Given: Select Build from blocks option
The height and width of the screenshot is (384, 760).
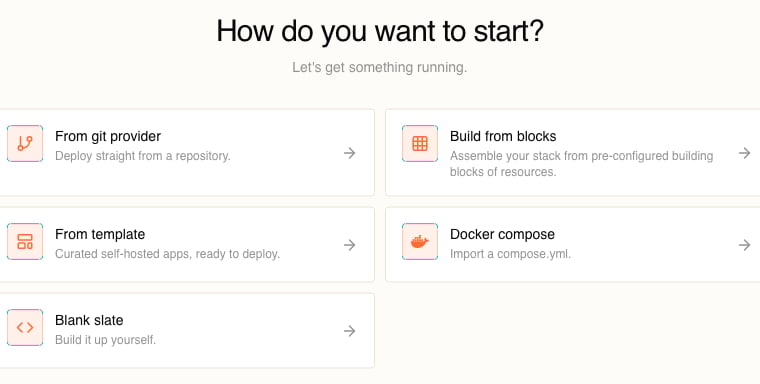Looking at the screenshot, I should tap(572, 152).
